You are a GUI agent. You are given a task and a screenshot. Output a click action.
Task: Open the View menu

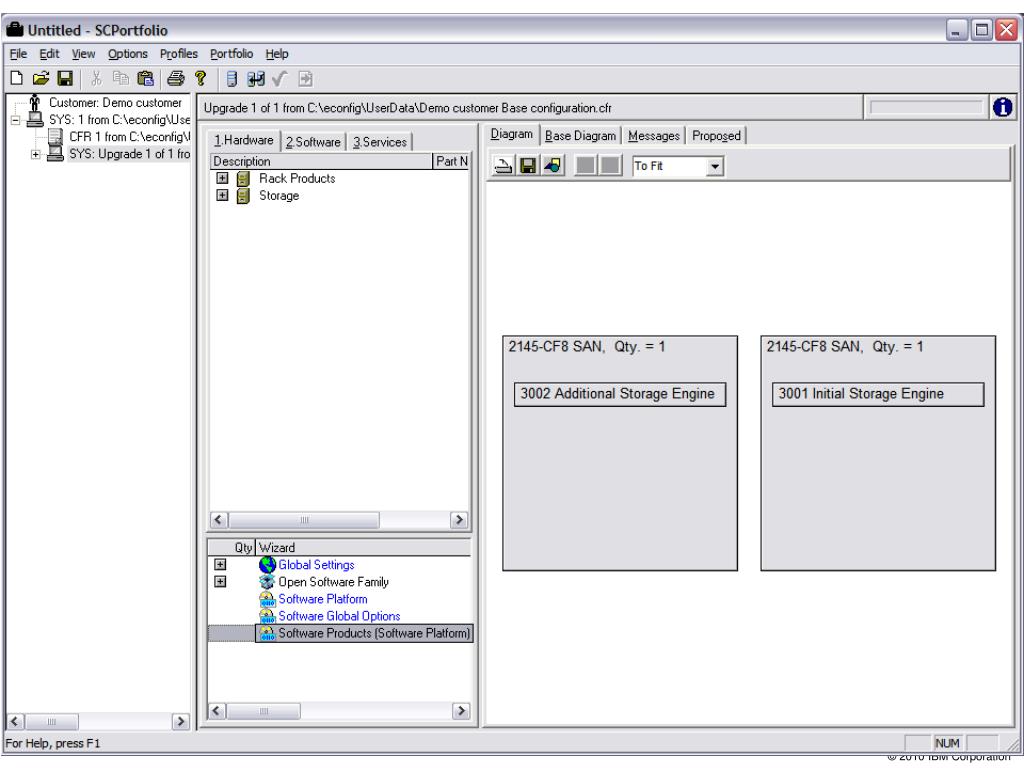pos(83,54)
